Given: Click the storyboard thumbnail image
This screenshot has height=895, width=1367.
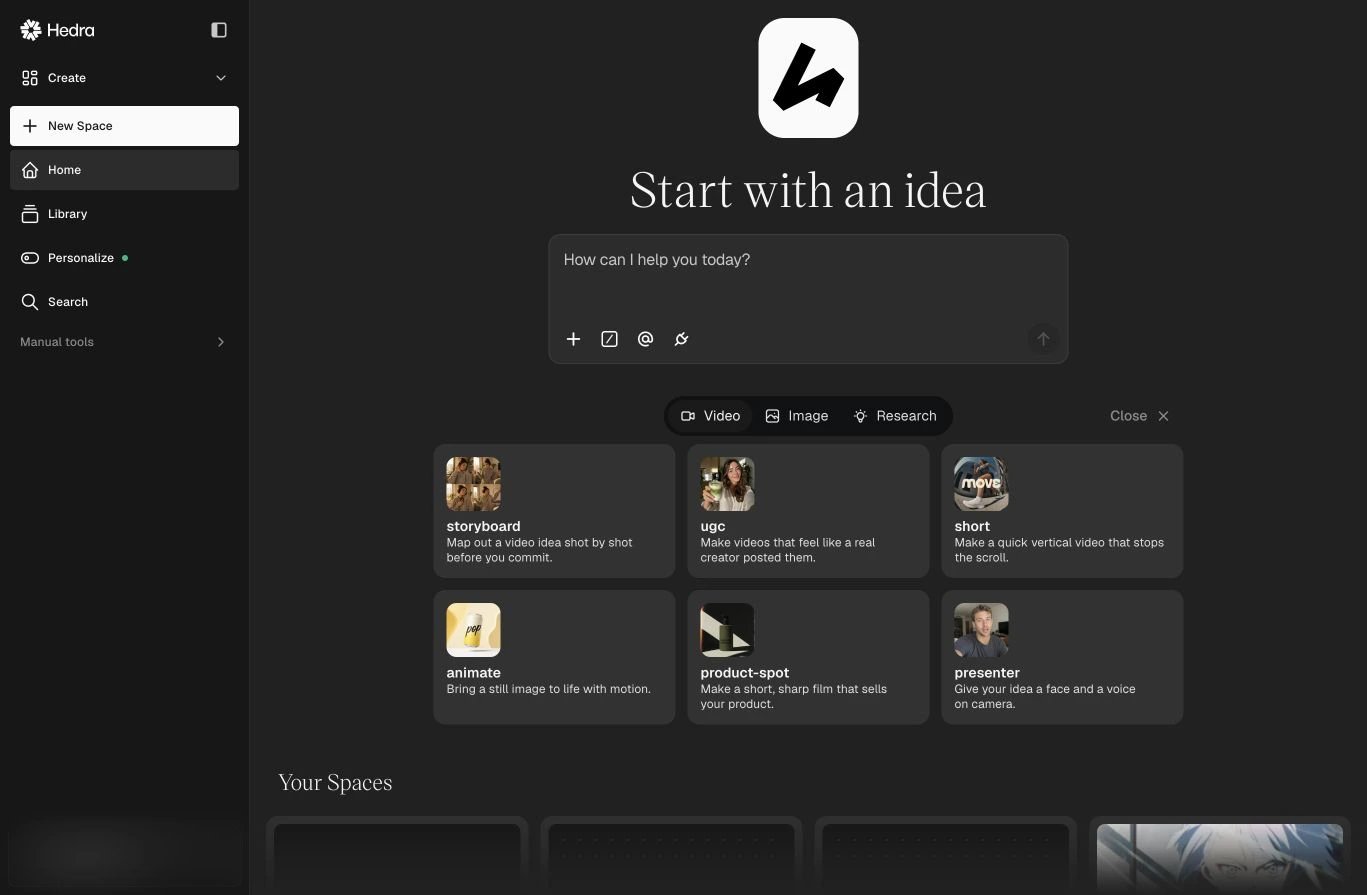Looking at the screenshot, I should (473, 484).
